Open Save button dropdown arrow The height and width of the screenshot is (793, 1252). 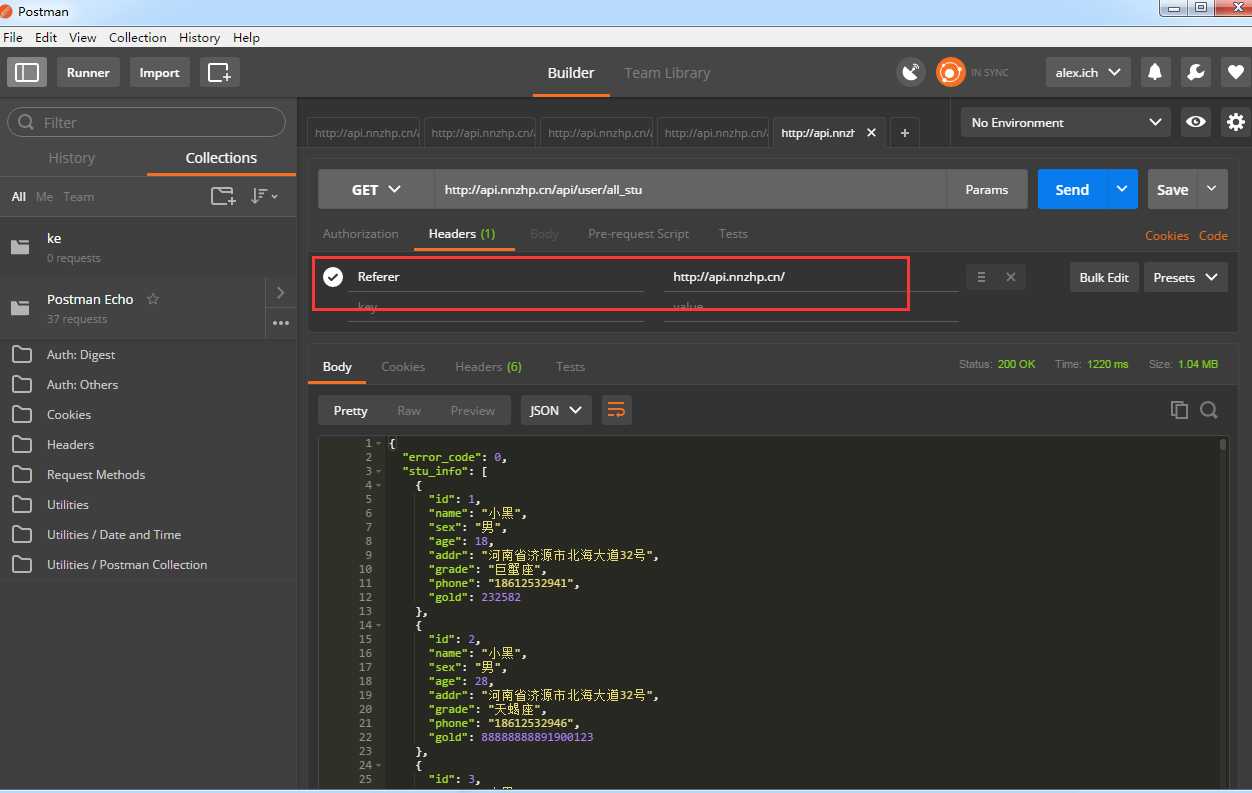tap(1212, 189)
